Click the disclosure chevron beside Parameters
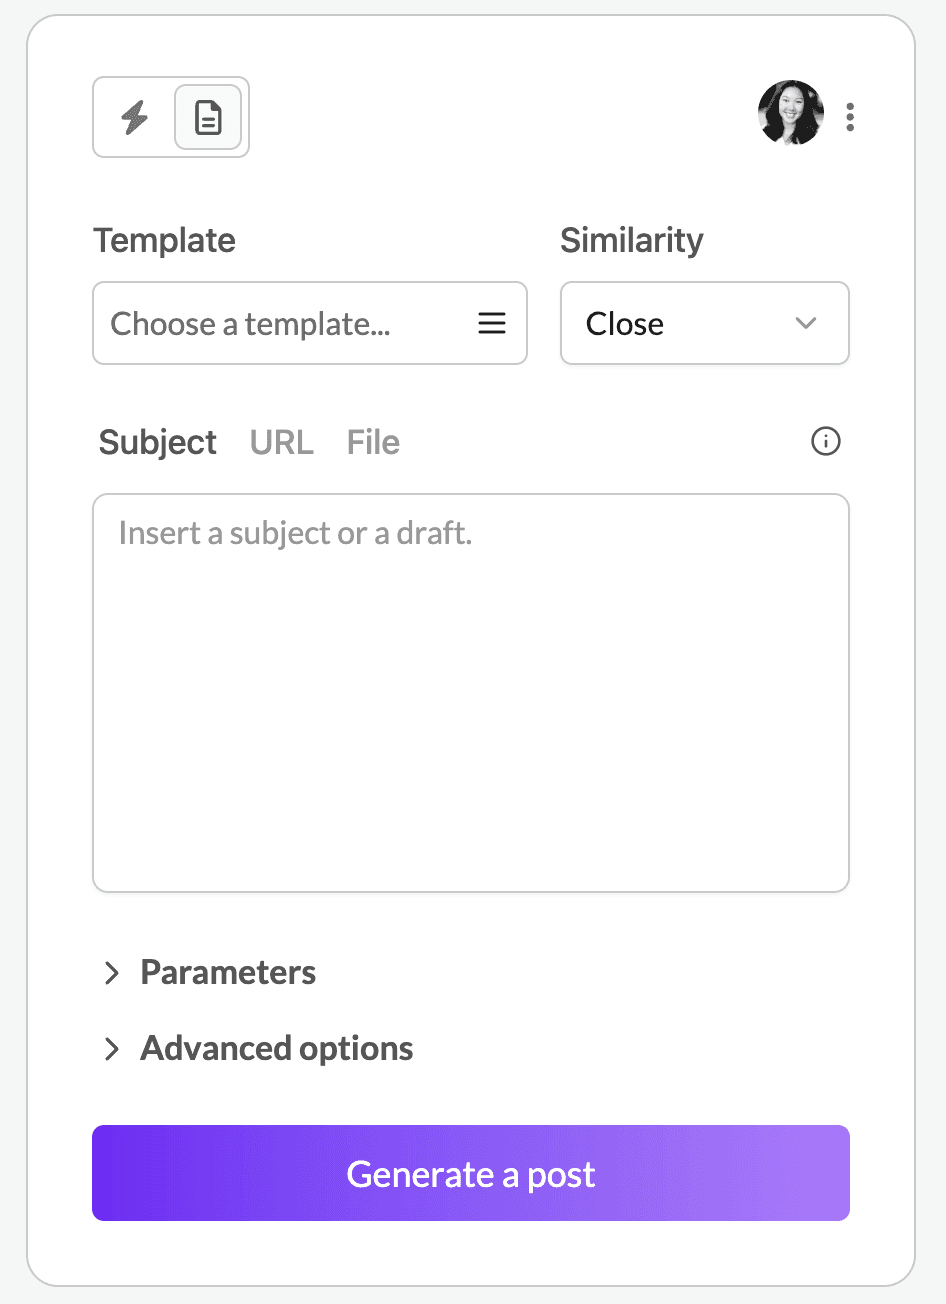 click(111, 972)
